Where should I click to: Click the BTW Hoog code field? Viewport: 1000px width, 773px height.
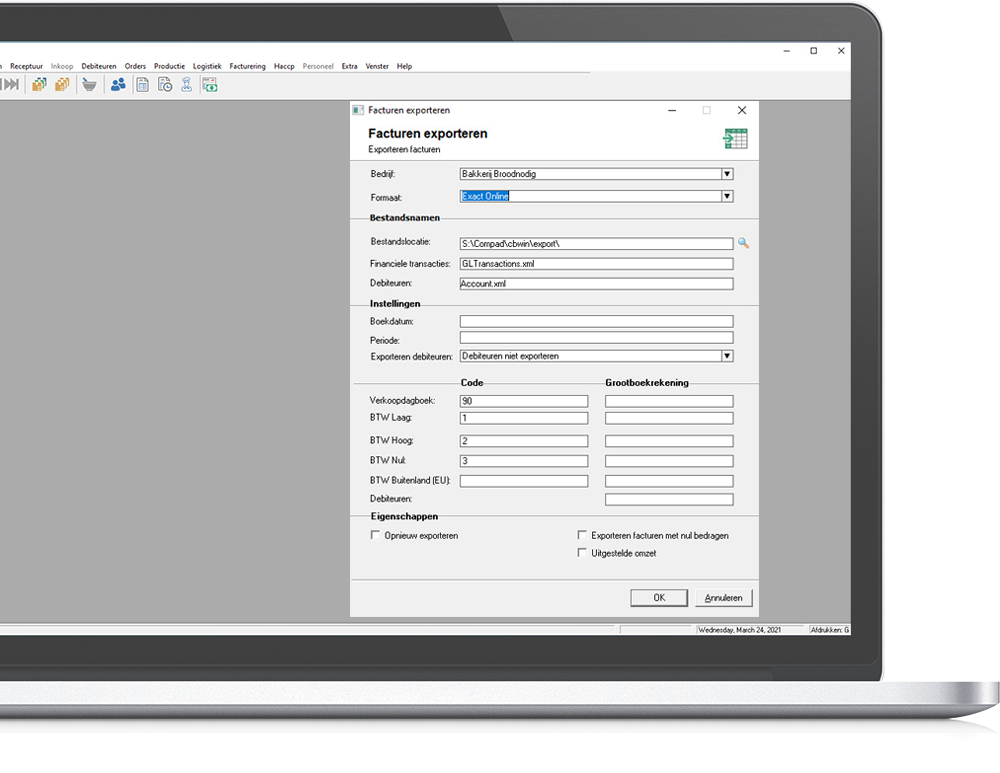pyautogui.click(x=524, y=441)
